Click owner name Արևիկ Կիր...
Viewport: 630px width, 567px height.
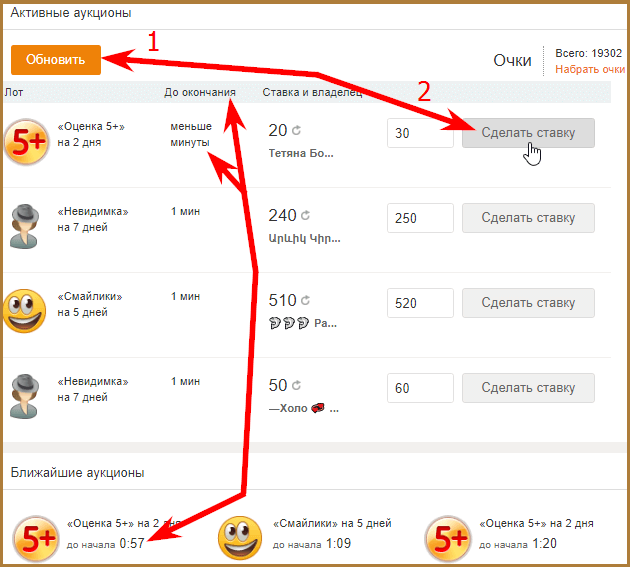305,238
